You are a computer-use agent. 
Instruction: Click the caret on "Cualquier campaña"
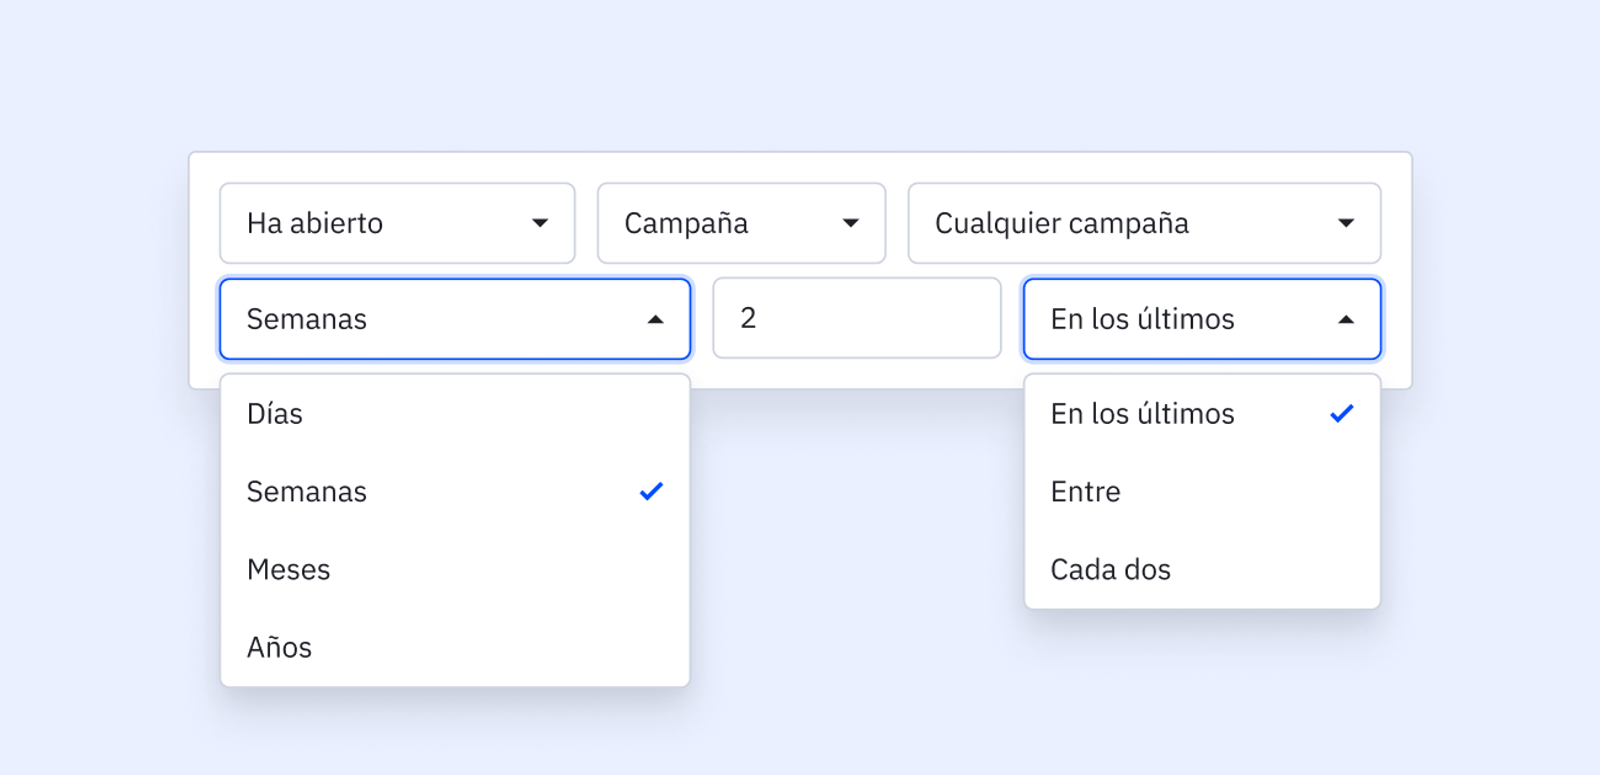coord(1346,223)
